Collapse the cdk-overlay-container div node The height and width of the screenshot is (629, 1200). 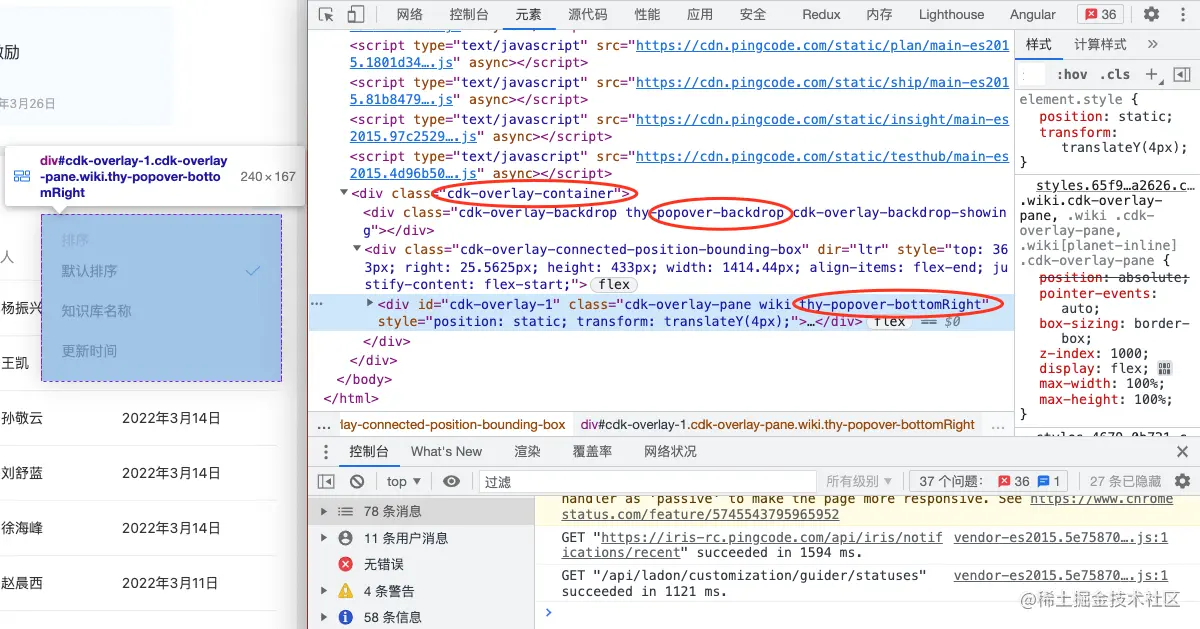coord(344,193)
